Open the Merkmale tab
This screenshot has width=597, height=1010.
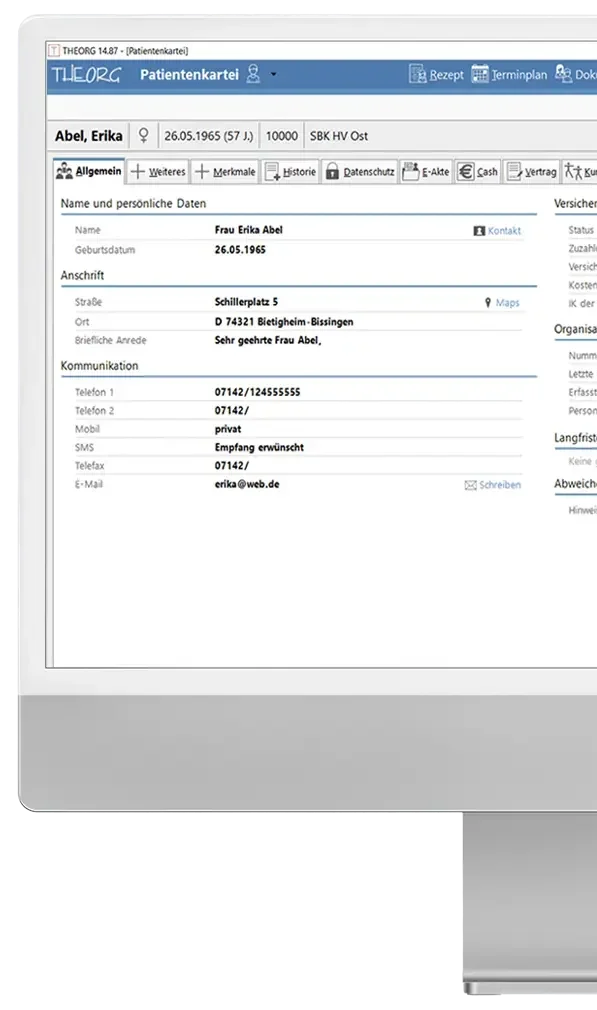coord(225,171)
